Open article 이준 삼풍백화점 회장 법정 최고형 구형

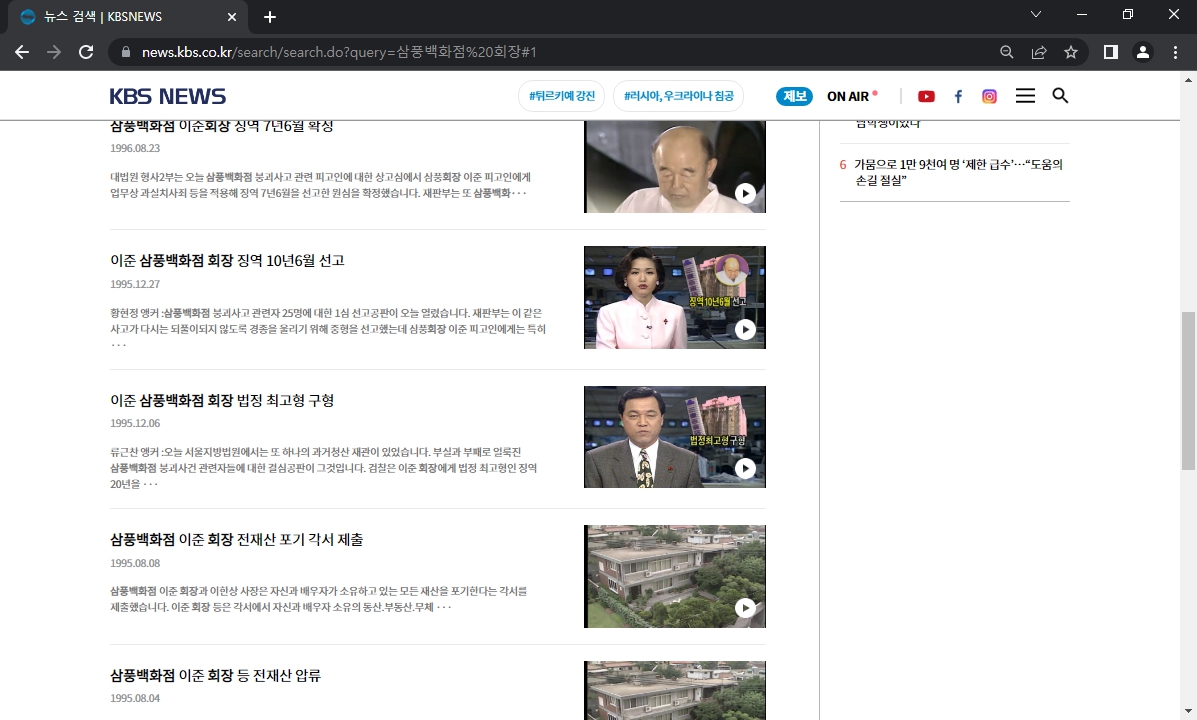tap(222, 401)
